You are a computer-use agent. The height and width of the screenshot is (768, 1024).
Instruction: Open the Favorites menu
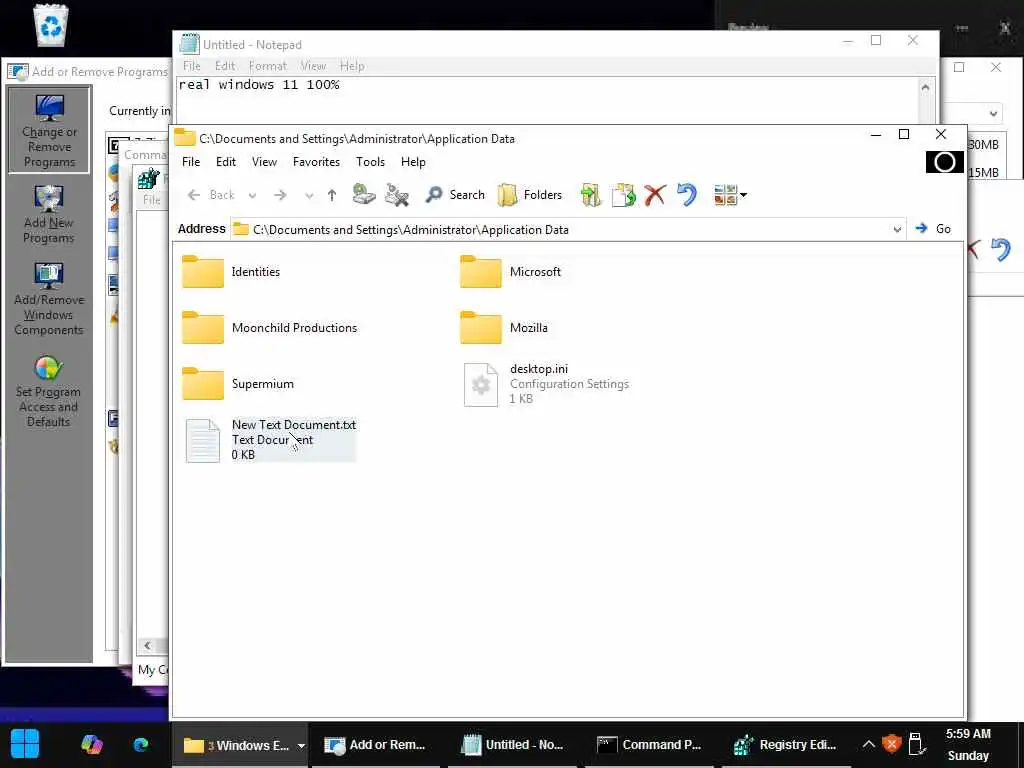coord(316,162)
